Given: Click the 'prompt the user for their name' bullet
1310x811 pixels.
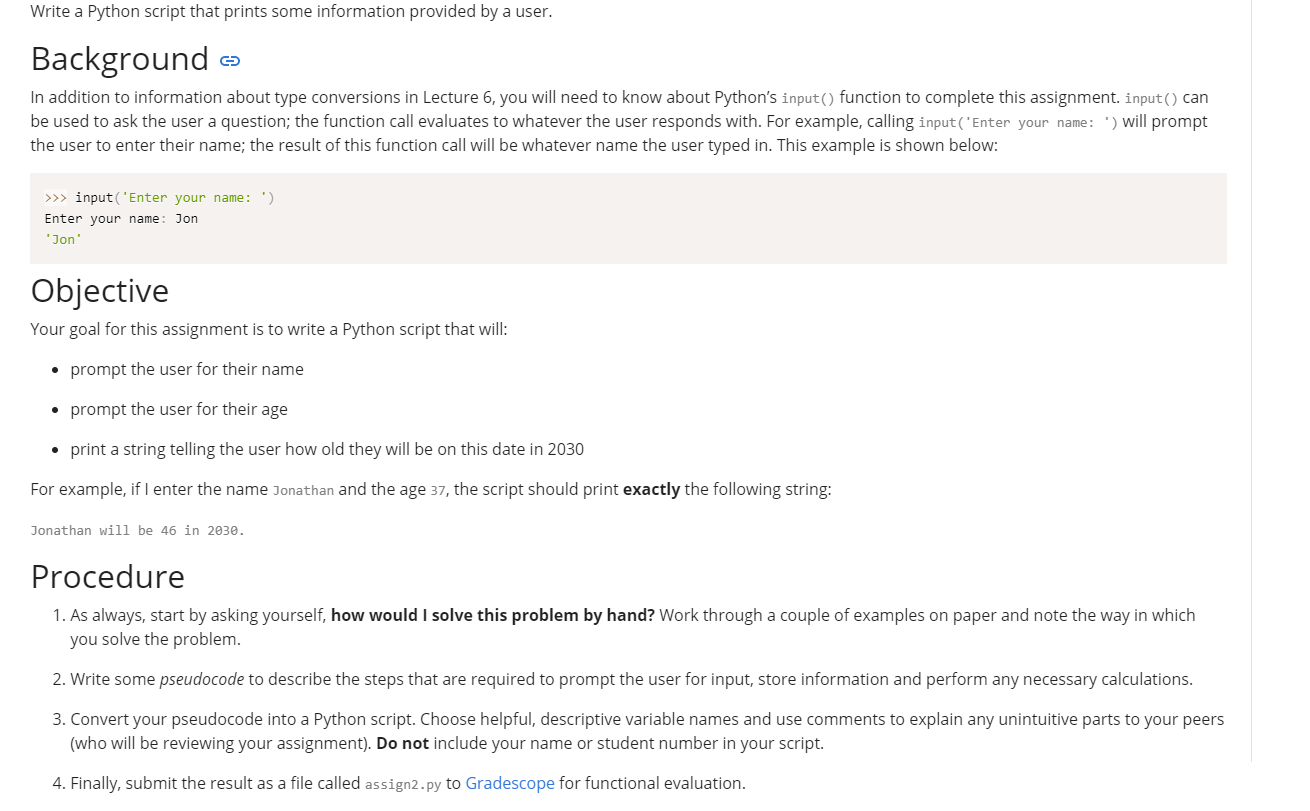Looking at the screenshot, I should click(x=187, y=369).
